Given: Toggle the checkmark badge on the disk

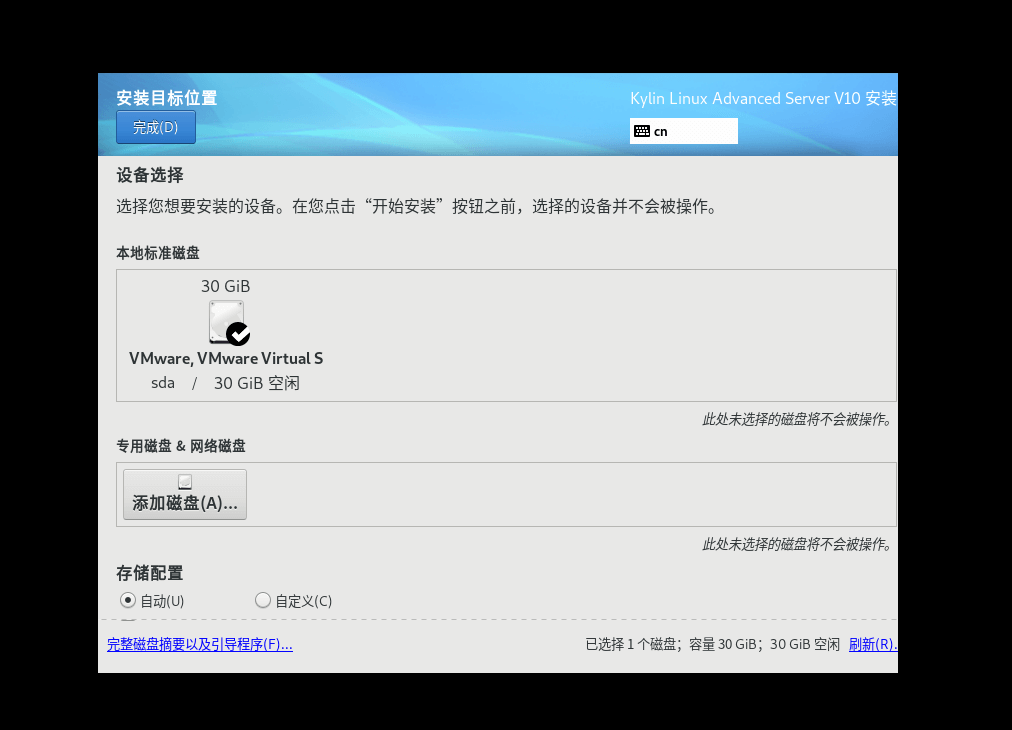Looking at the screenshot, I should [238, 334].
